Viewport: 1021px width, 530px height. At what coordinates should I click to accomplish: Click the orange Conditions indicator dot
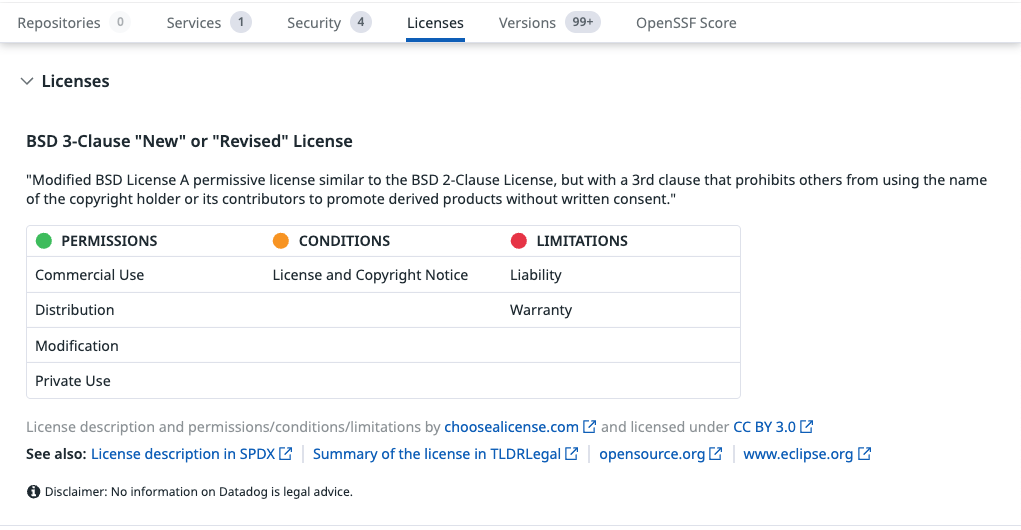click(281, 241)
